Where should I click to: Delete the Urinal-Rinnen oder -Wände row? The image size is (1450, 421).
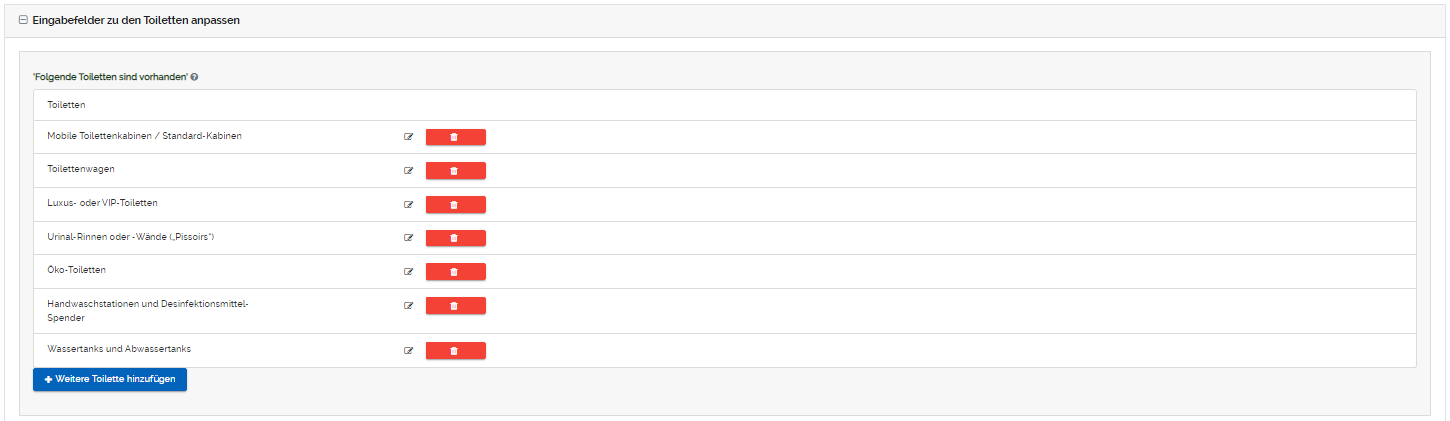click(x=455, y=238)
